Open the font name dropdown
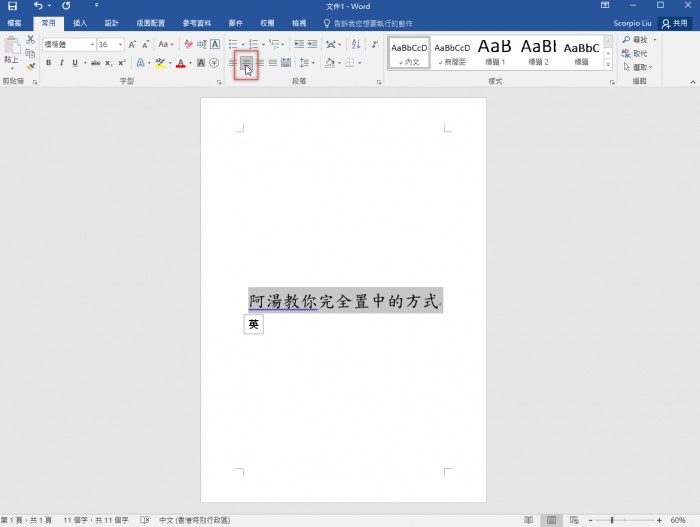Screen dimensions: 700x527 point(92,44)
